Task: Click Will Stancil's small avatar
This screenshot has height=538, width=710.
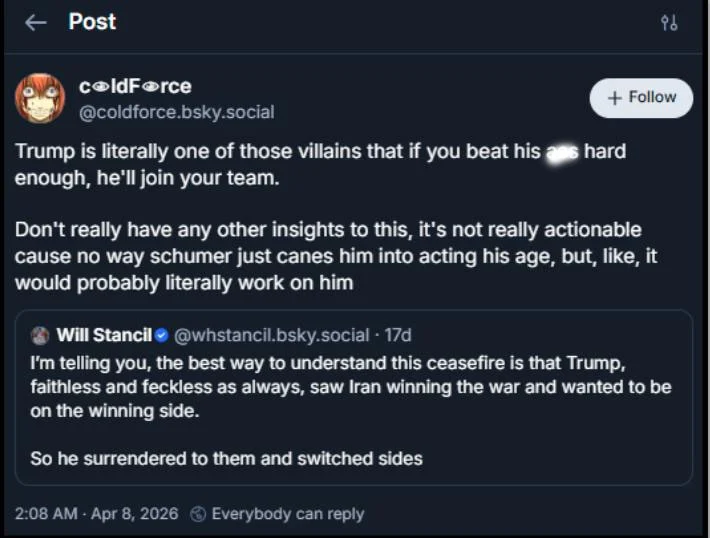Action: click(x=40, y=334)
